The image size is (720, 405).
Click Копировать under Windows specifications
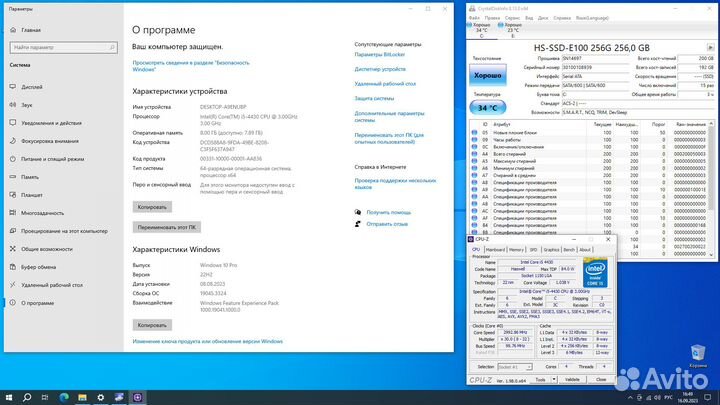(x=152, y=325)
